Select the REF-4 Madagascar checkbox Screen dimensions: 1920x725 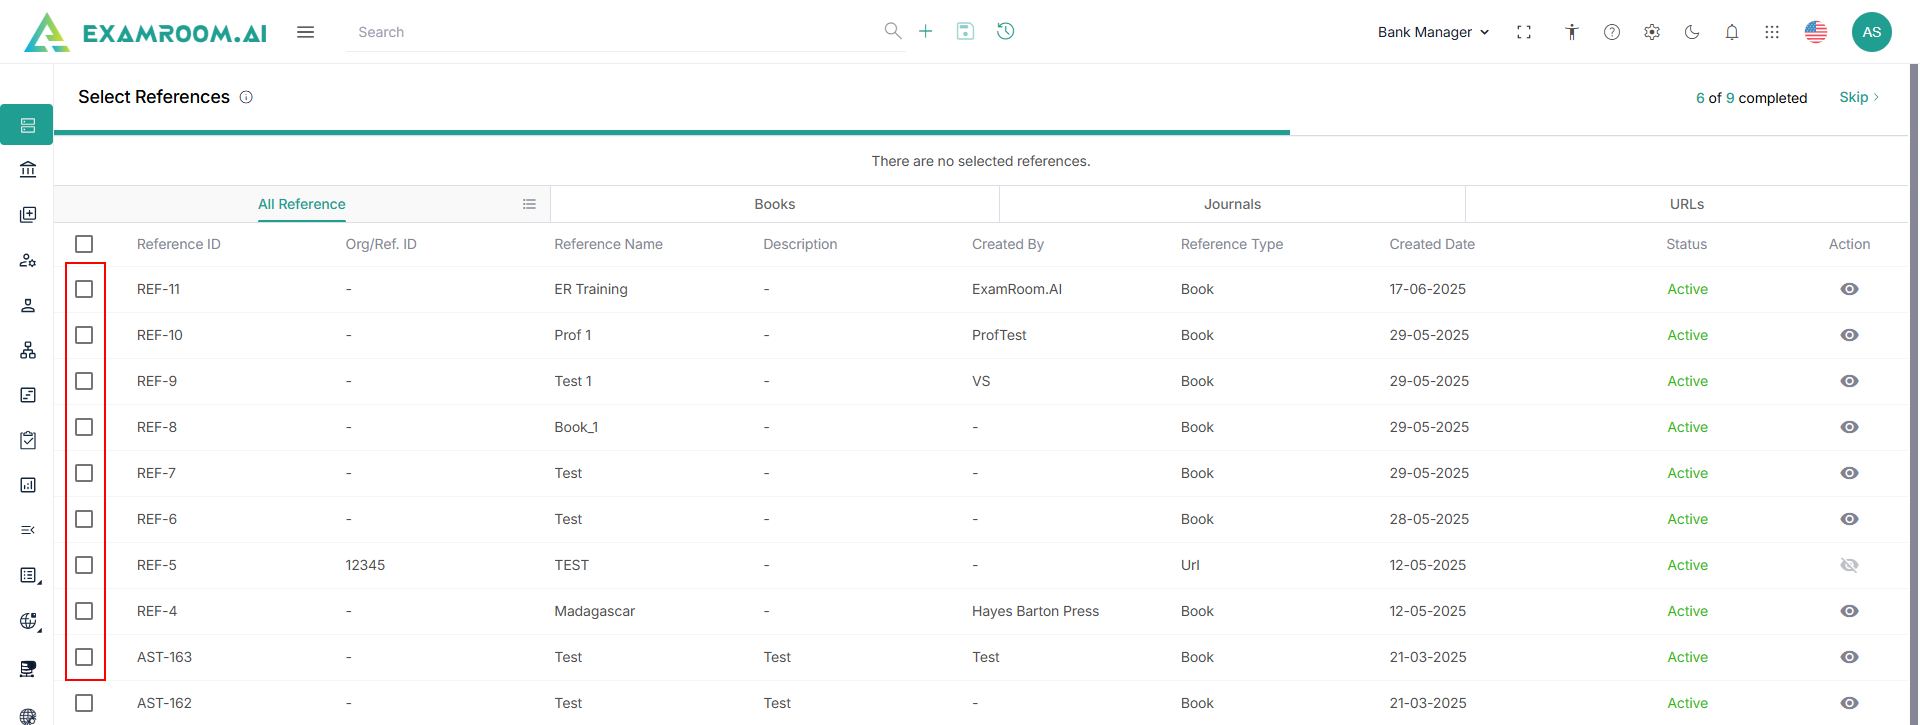(x=84, y=611)
